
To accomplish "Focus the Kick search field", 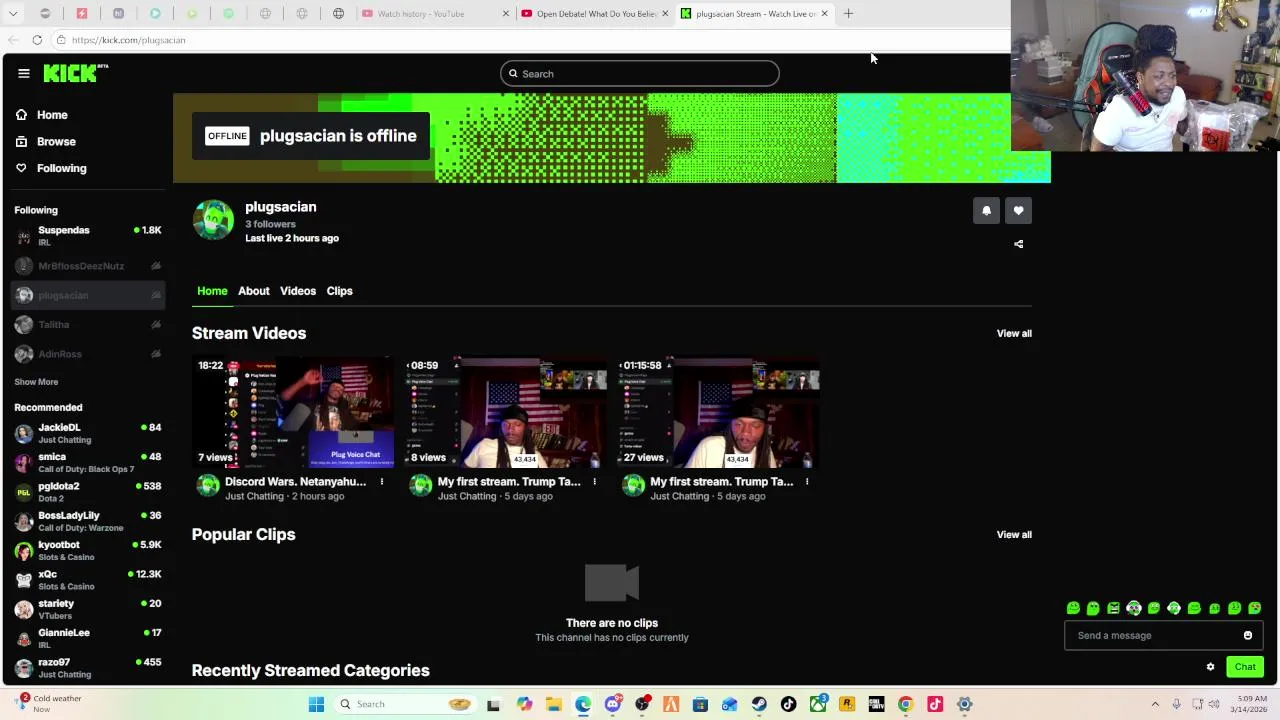I will (640, 73).
